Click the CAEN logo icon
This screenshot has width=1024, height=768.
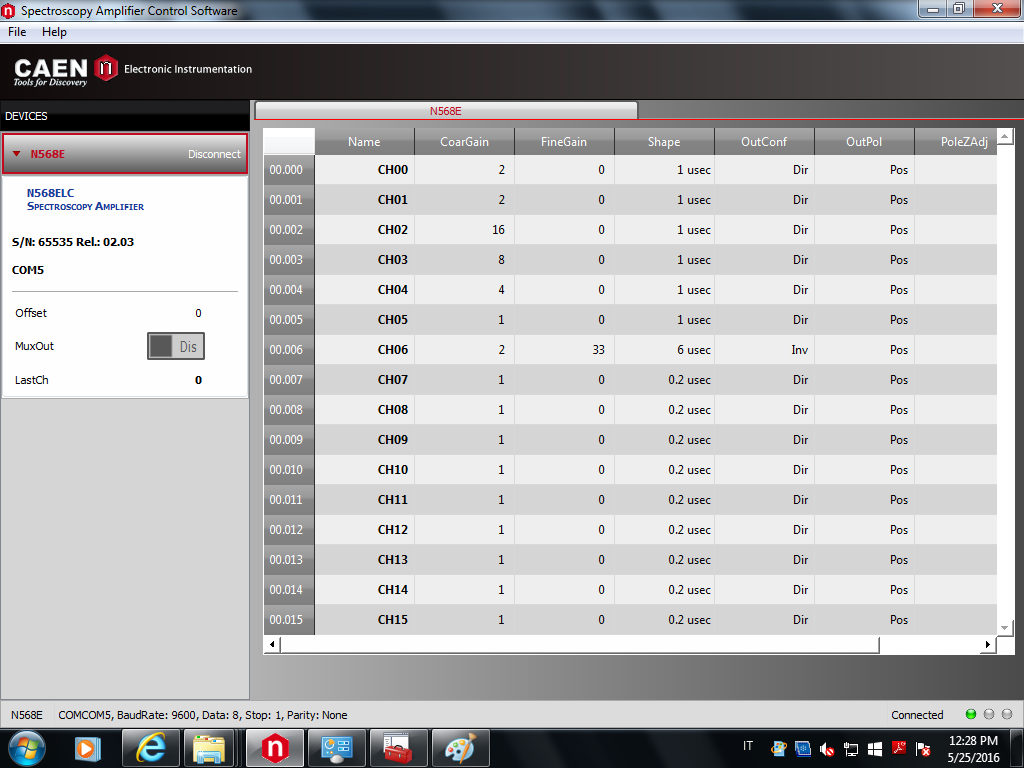[106, 68]
